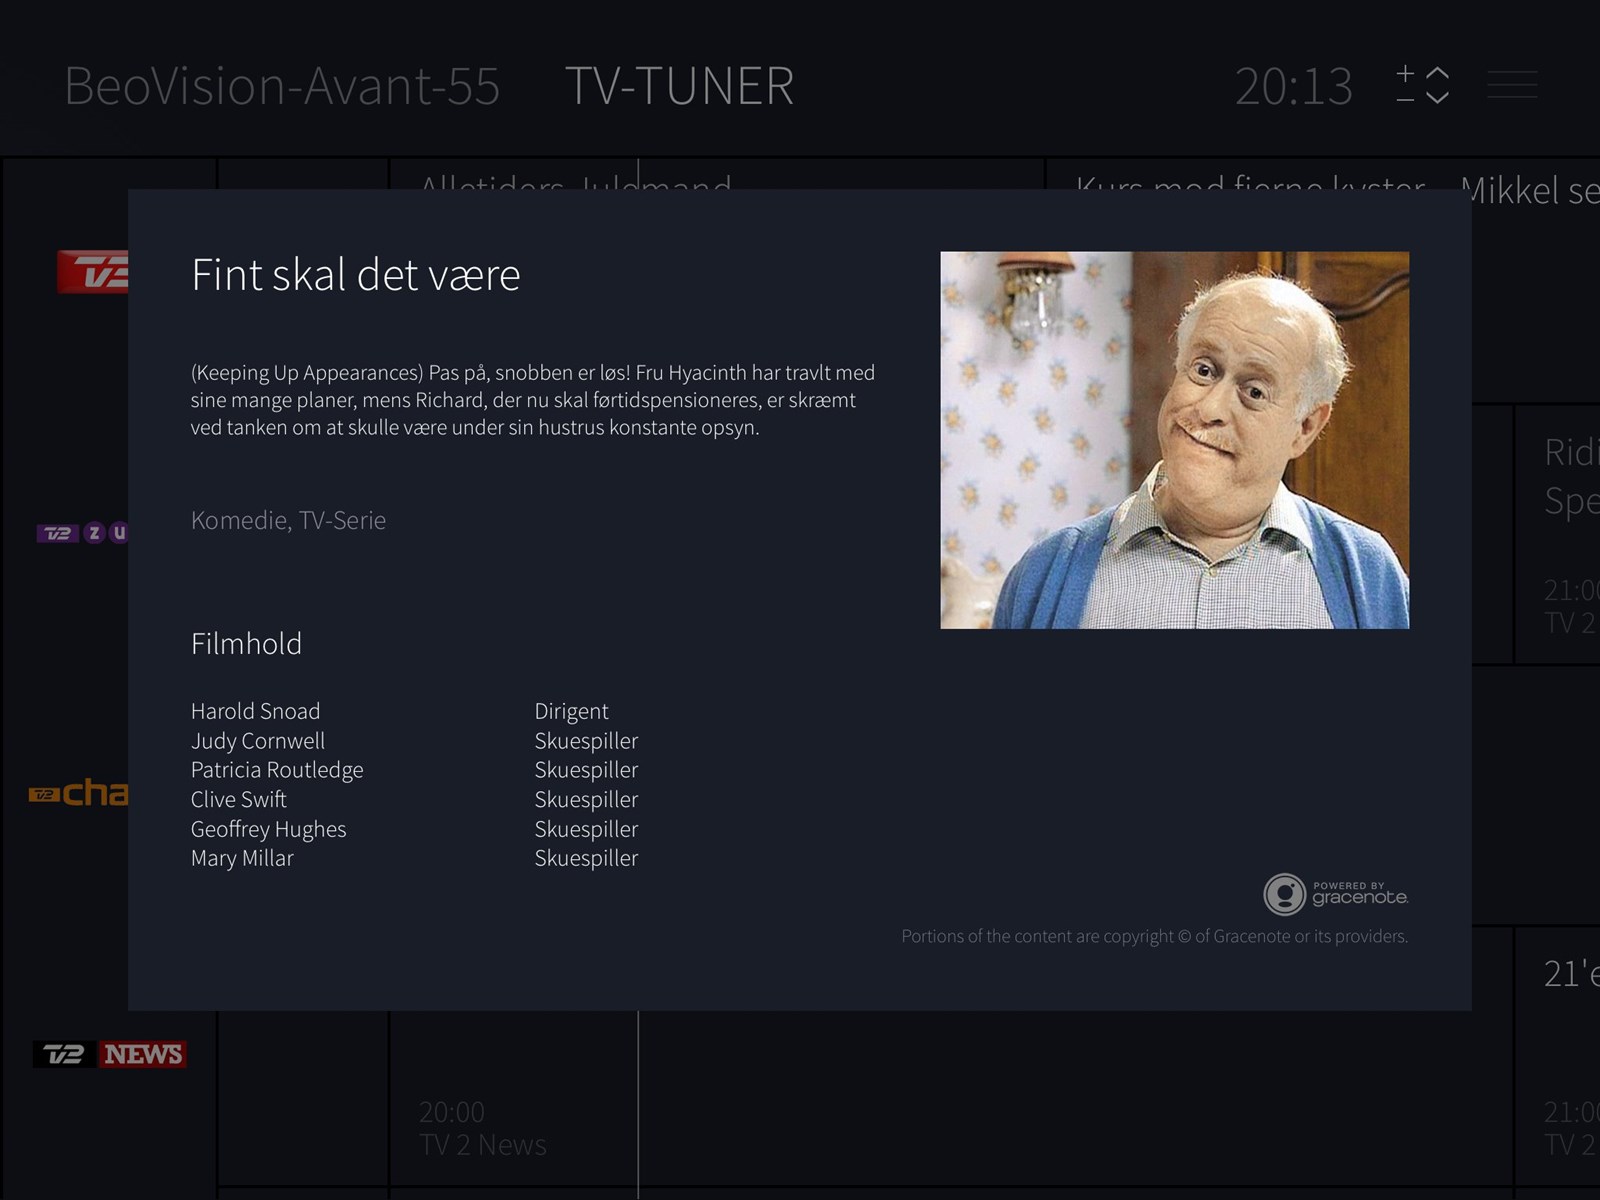Open the Mikkel se... programme in the guide
Viewport: 1600px width, 1200px height.
pyautogui.click(x=1530, y=190)
